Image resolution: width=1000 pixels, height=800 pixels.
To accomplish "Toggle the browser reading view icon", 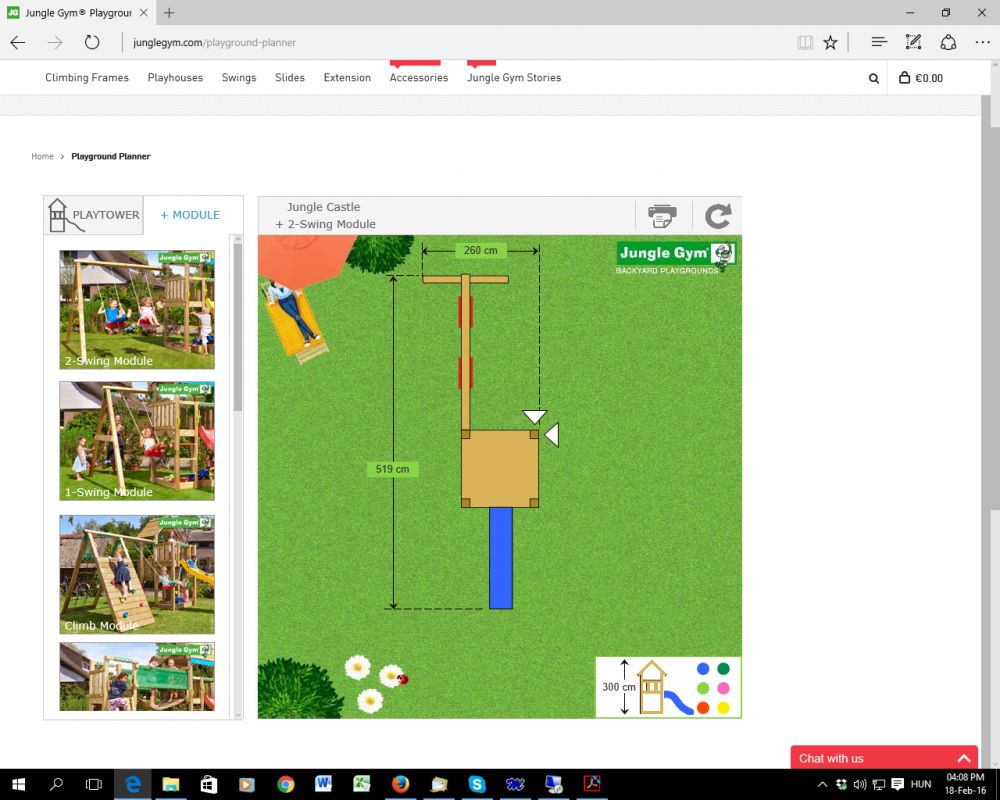I will pos(805,43).
